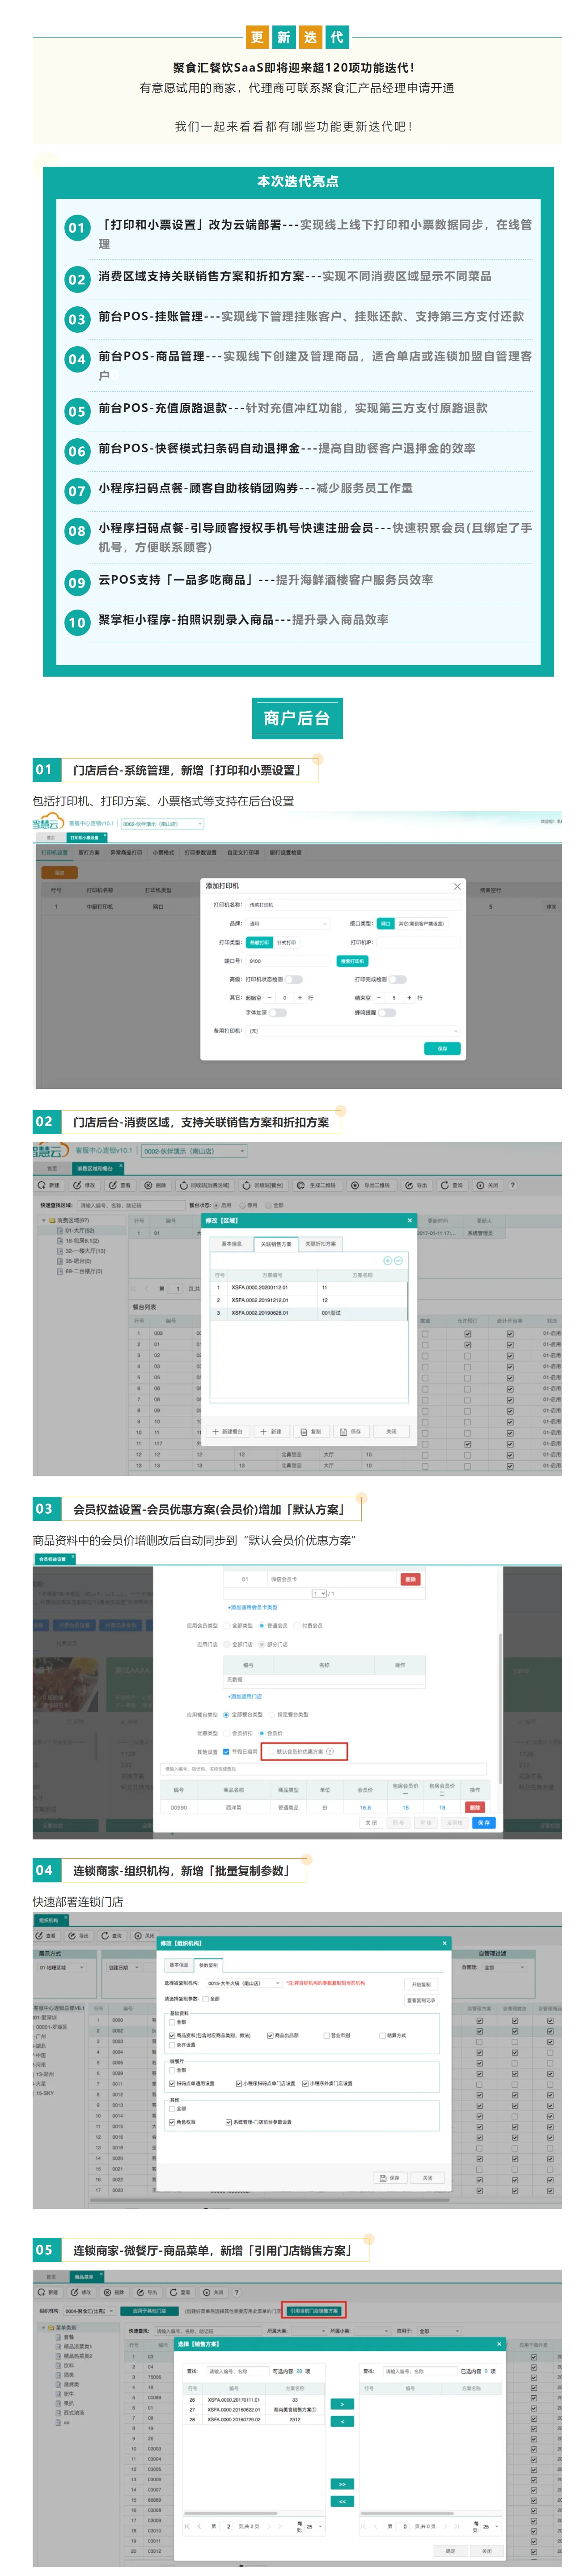580x2576 pixels.
Task: Toggle 打印完成检测 switch
Action: 398,979
